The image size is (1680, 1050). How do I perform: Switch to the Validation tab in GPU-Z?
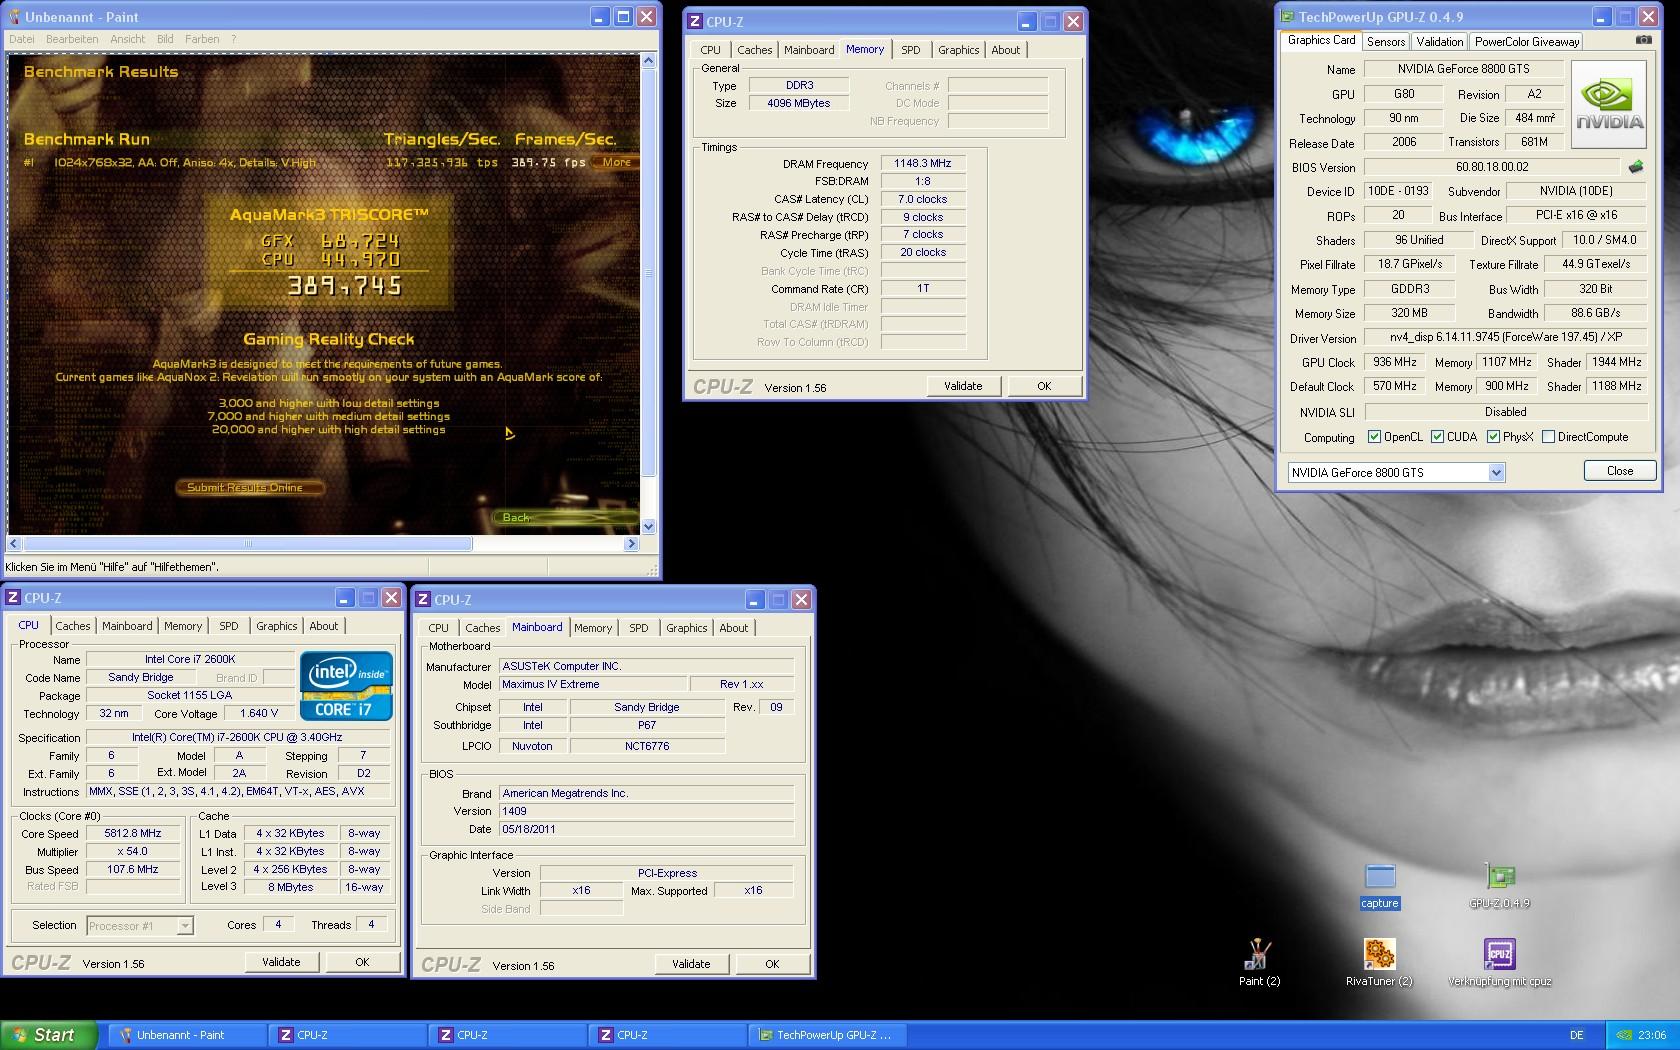point(1439,41)
